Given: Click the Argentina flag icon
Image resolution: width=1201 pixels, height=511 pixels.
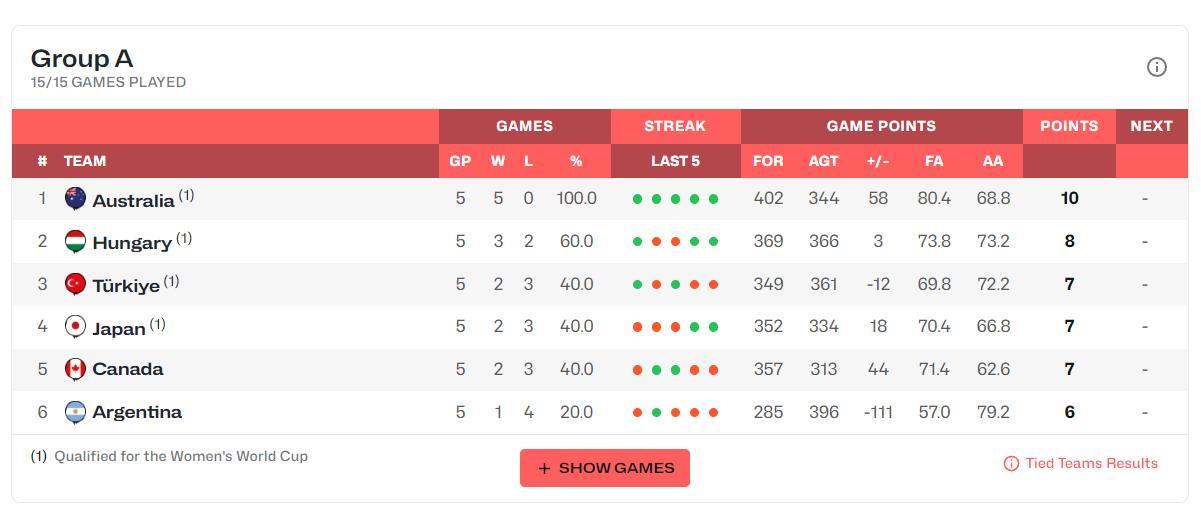Looking at the screenshot, I should 75,412.
